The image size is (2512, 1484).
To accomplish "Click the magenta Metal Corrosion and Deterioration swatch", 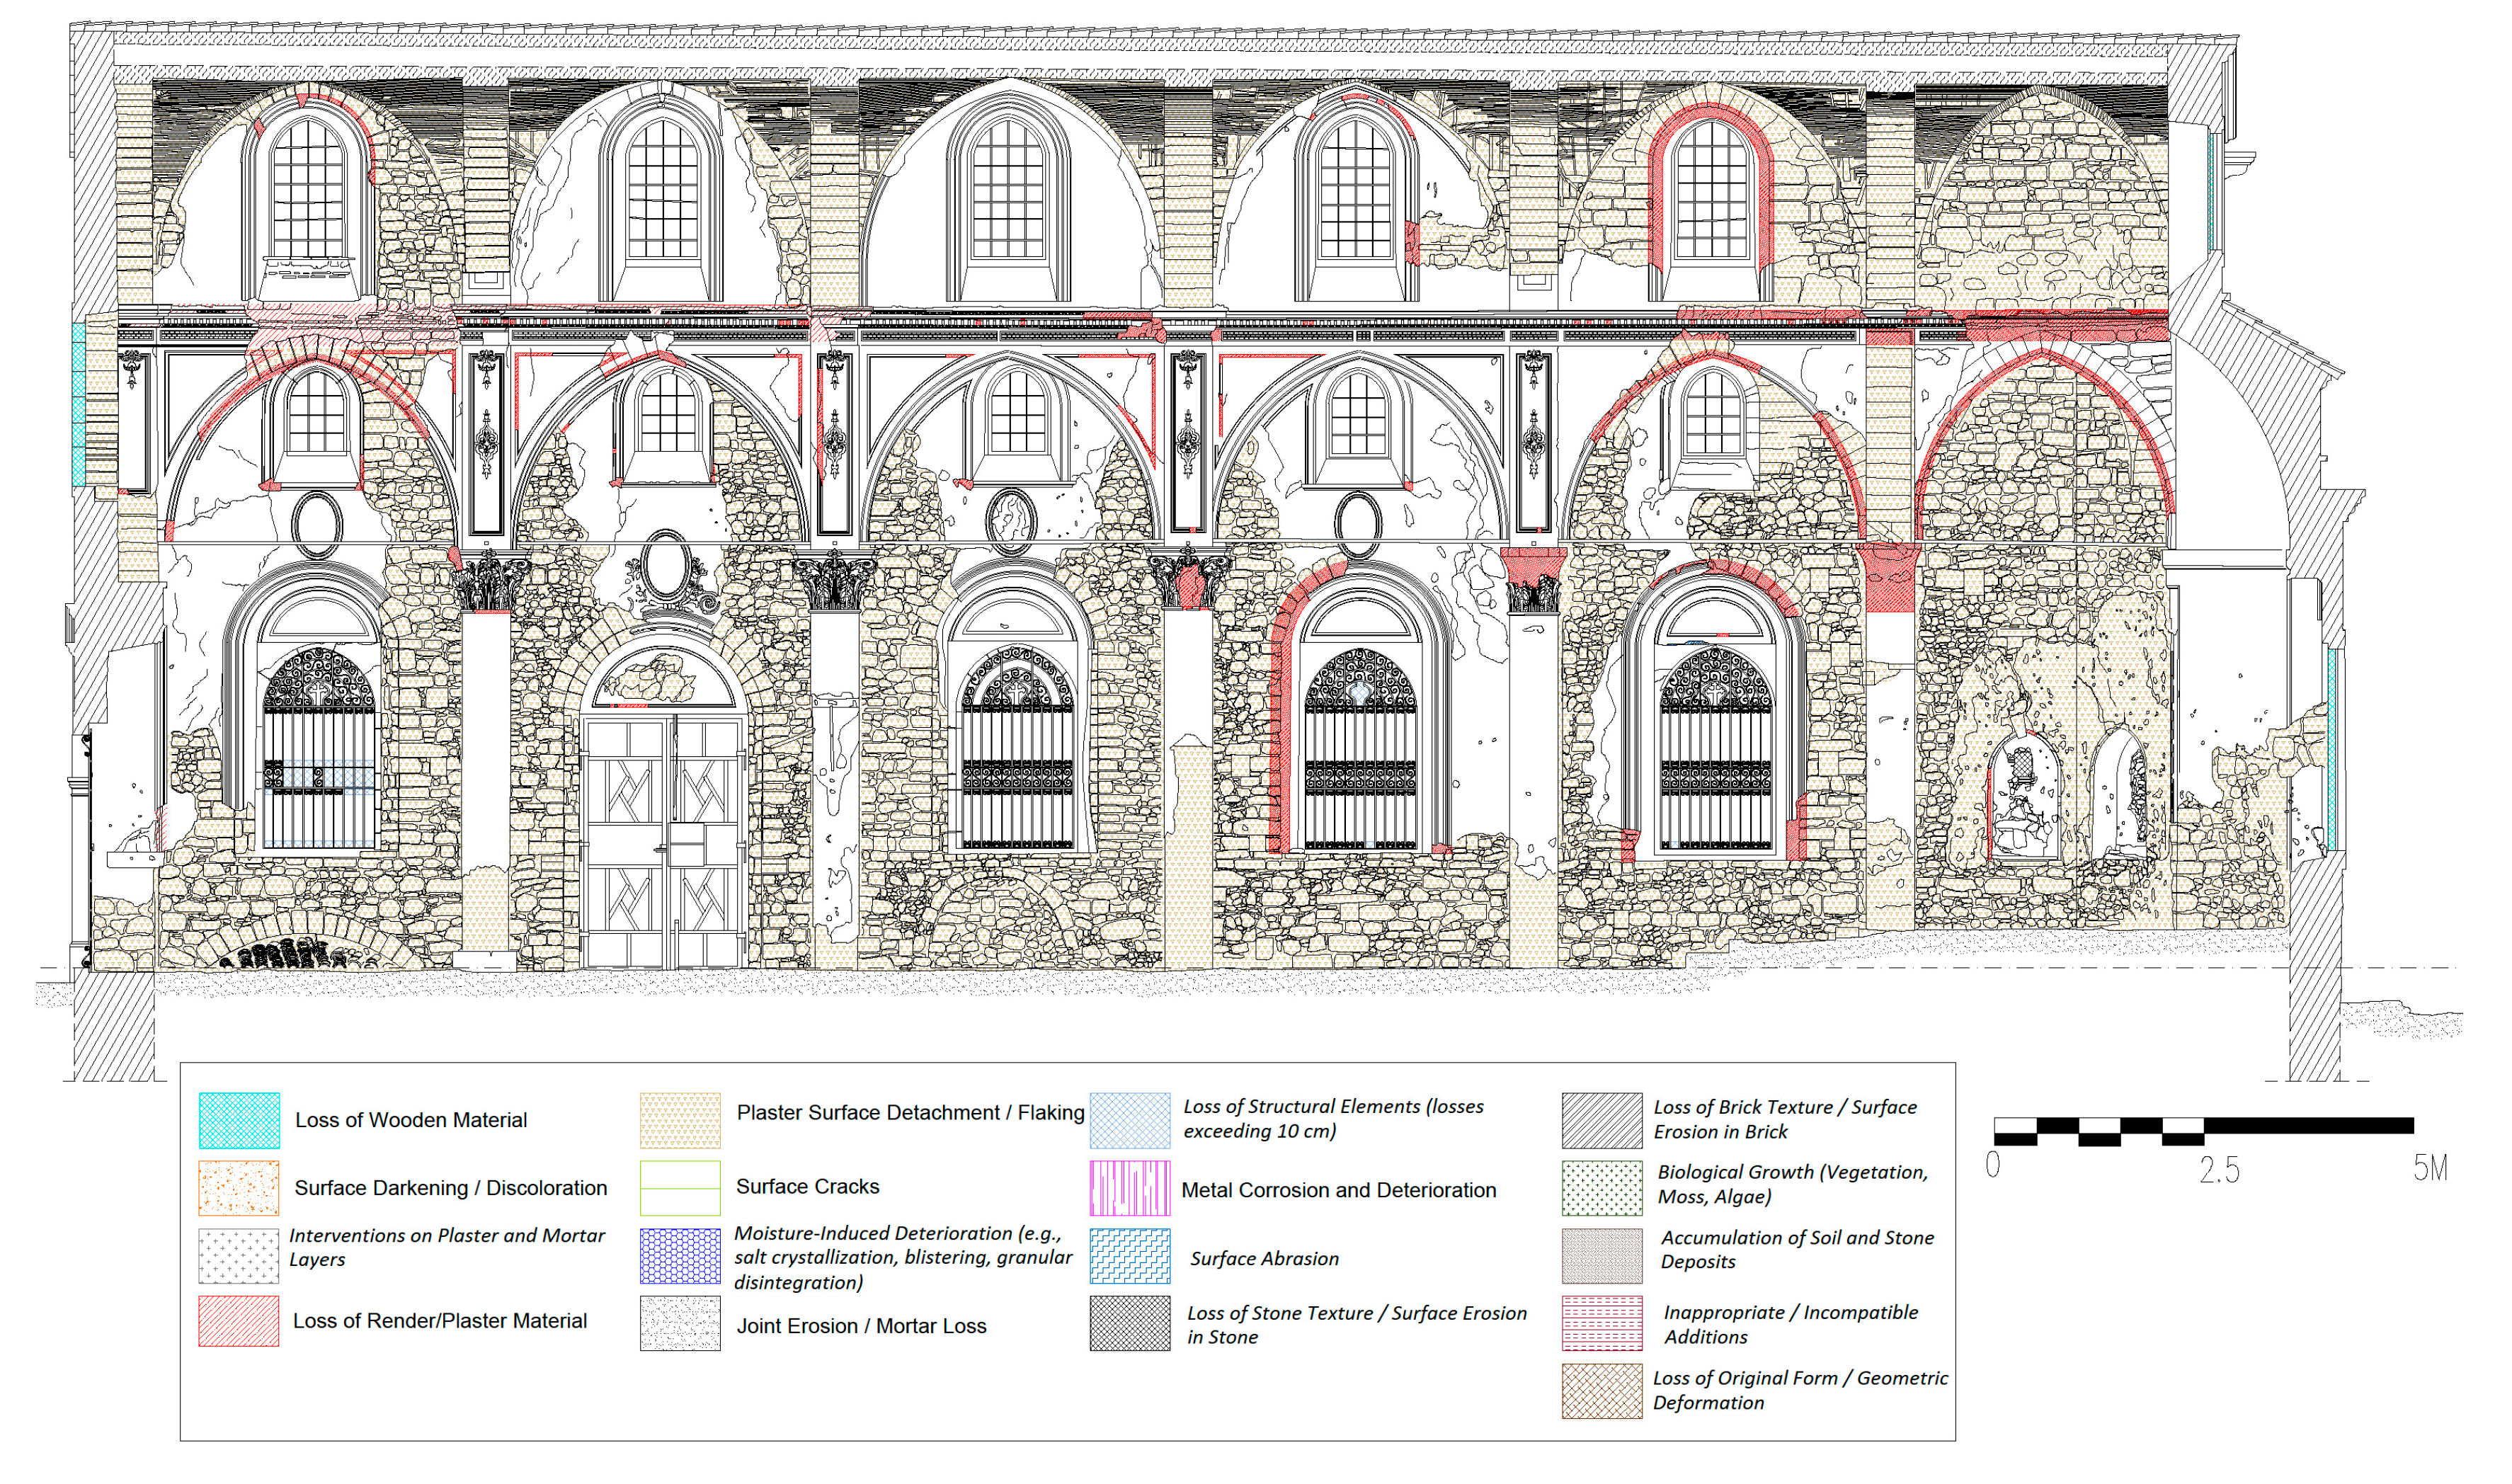I will [1130, 1188].
